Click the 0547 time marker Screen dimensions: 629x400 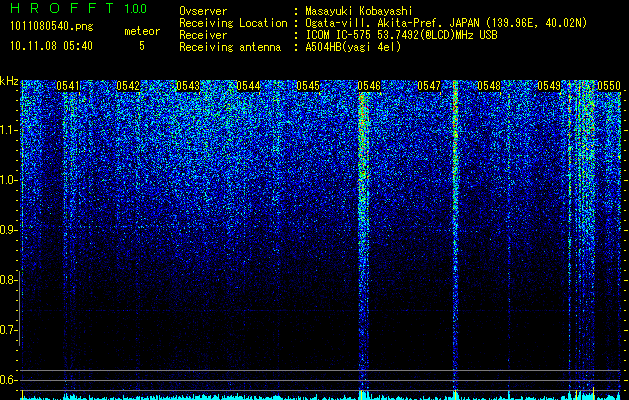pos(429,86)
